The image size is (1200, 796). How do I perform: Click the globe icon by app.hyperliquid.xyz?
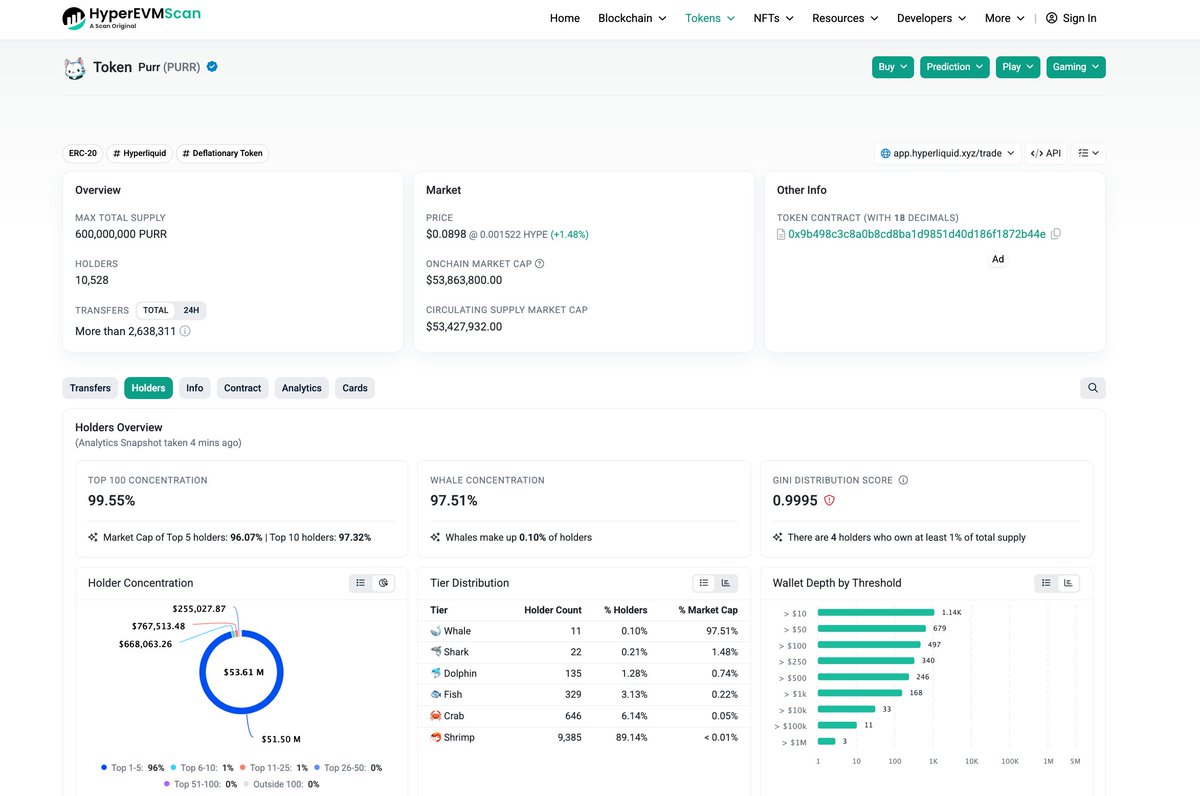[885, 153]
